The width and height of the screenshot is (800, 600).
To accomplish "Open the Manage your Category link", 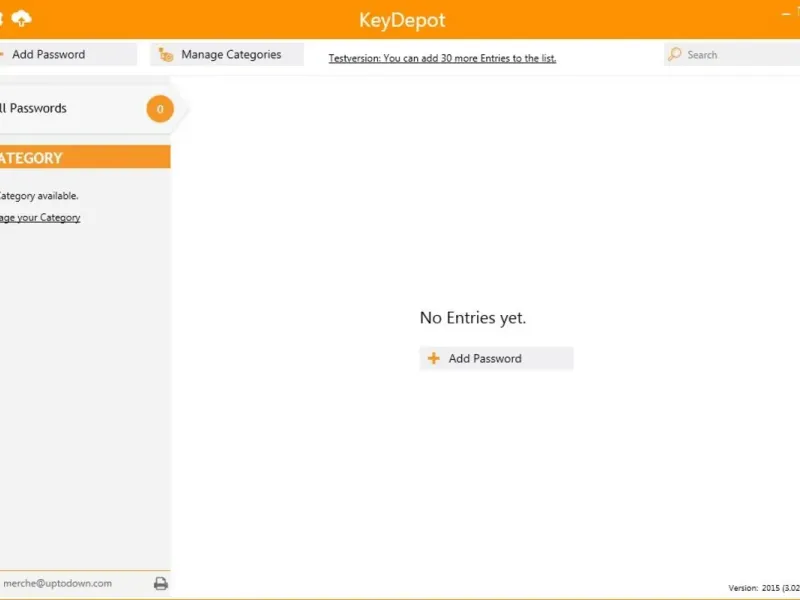I will click(x=40, y=218).
